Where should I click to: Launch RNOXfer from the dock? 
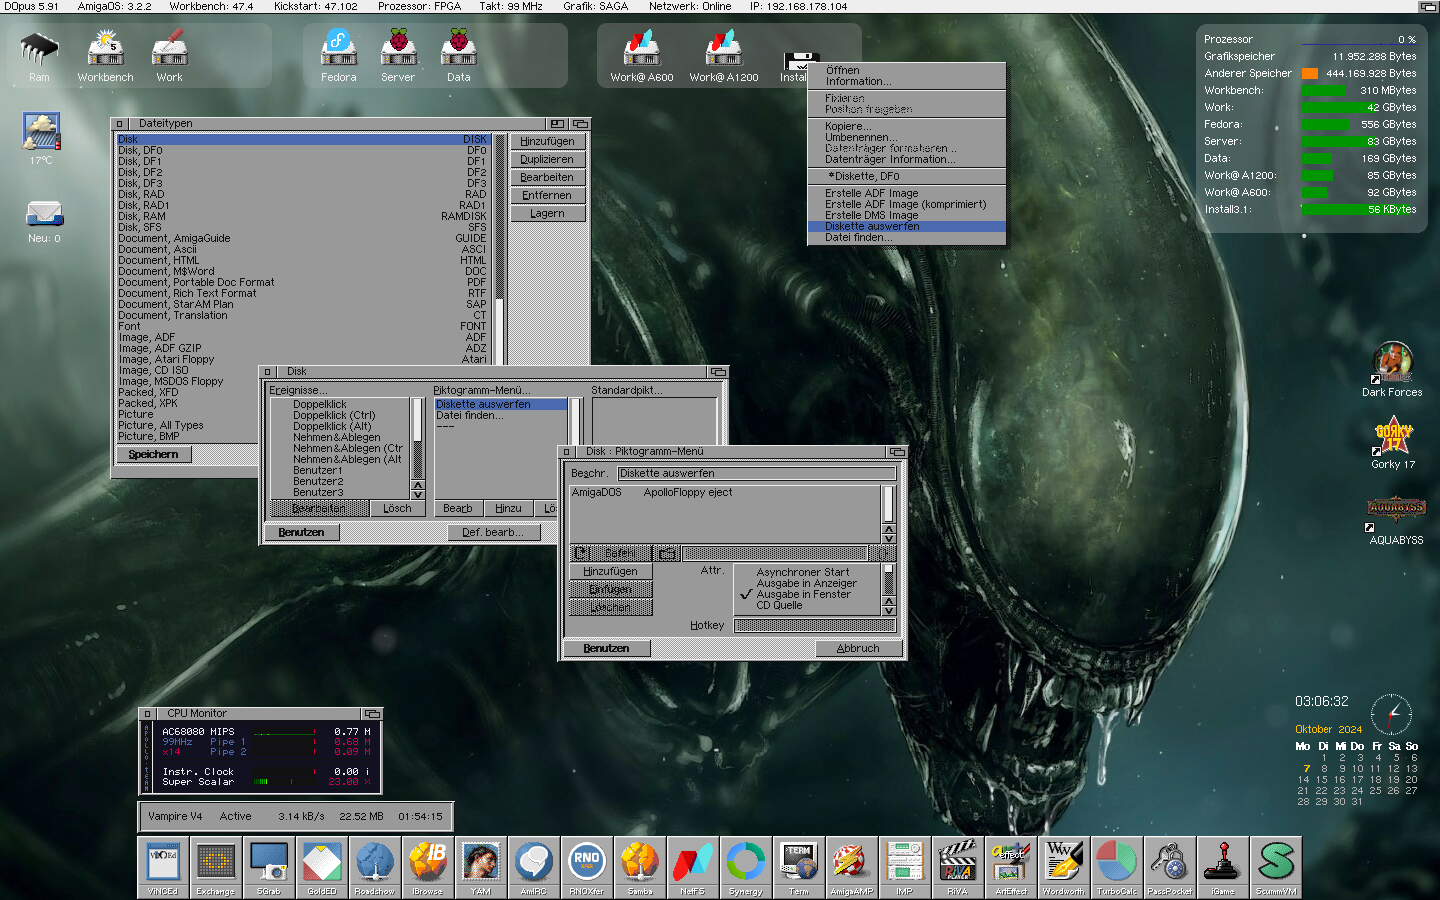coord(587,866)
